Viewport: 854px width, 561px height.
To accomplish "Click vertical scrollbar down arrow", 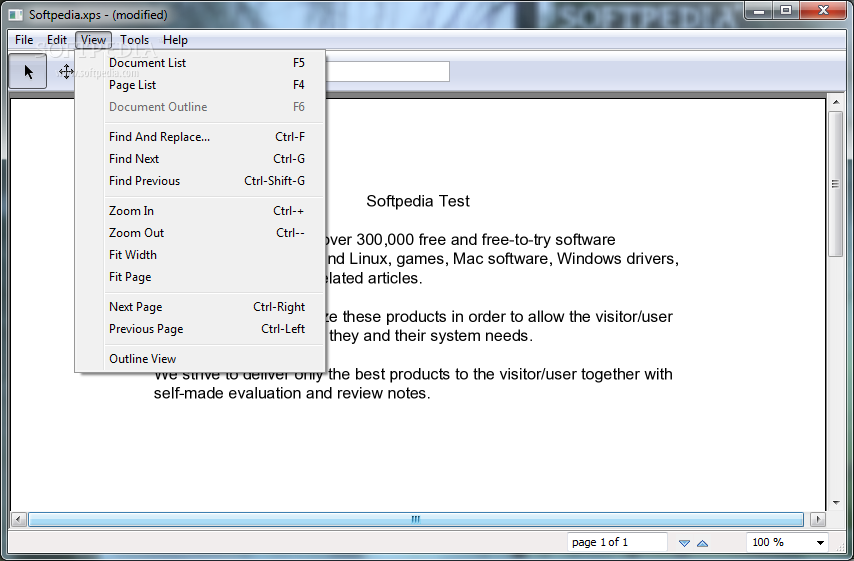I will (x=835, y=503).
